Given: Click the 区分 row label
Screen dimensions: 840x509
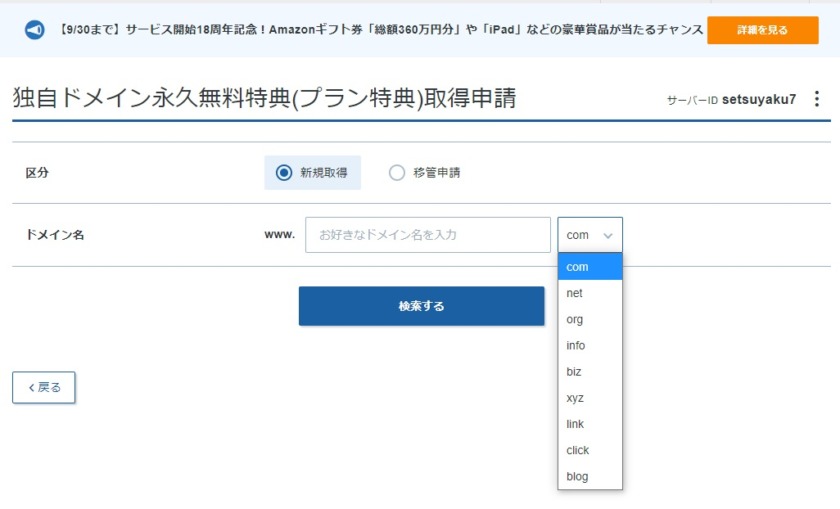Looking at the screenshot, I should [x=37, y=173].
